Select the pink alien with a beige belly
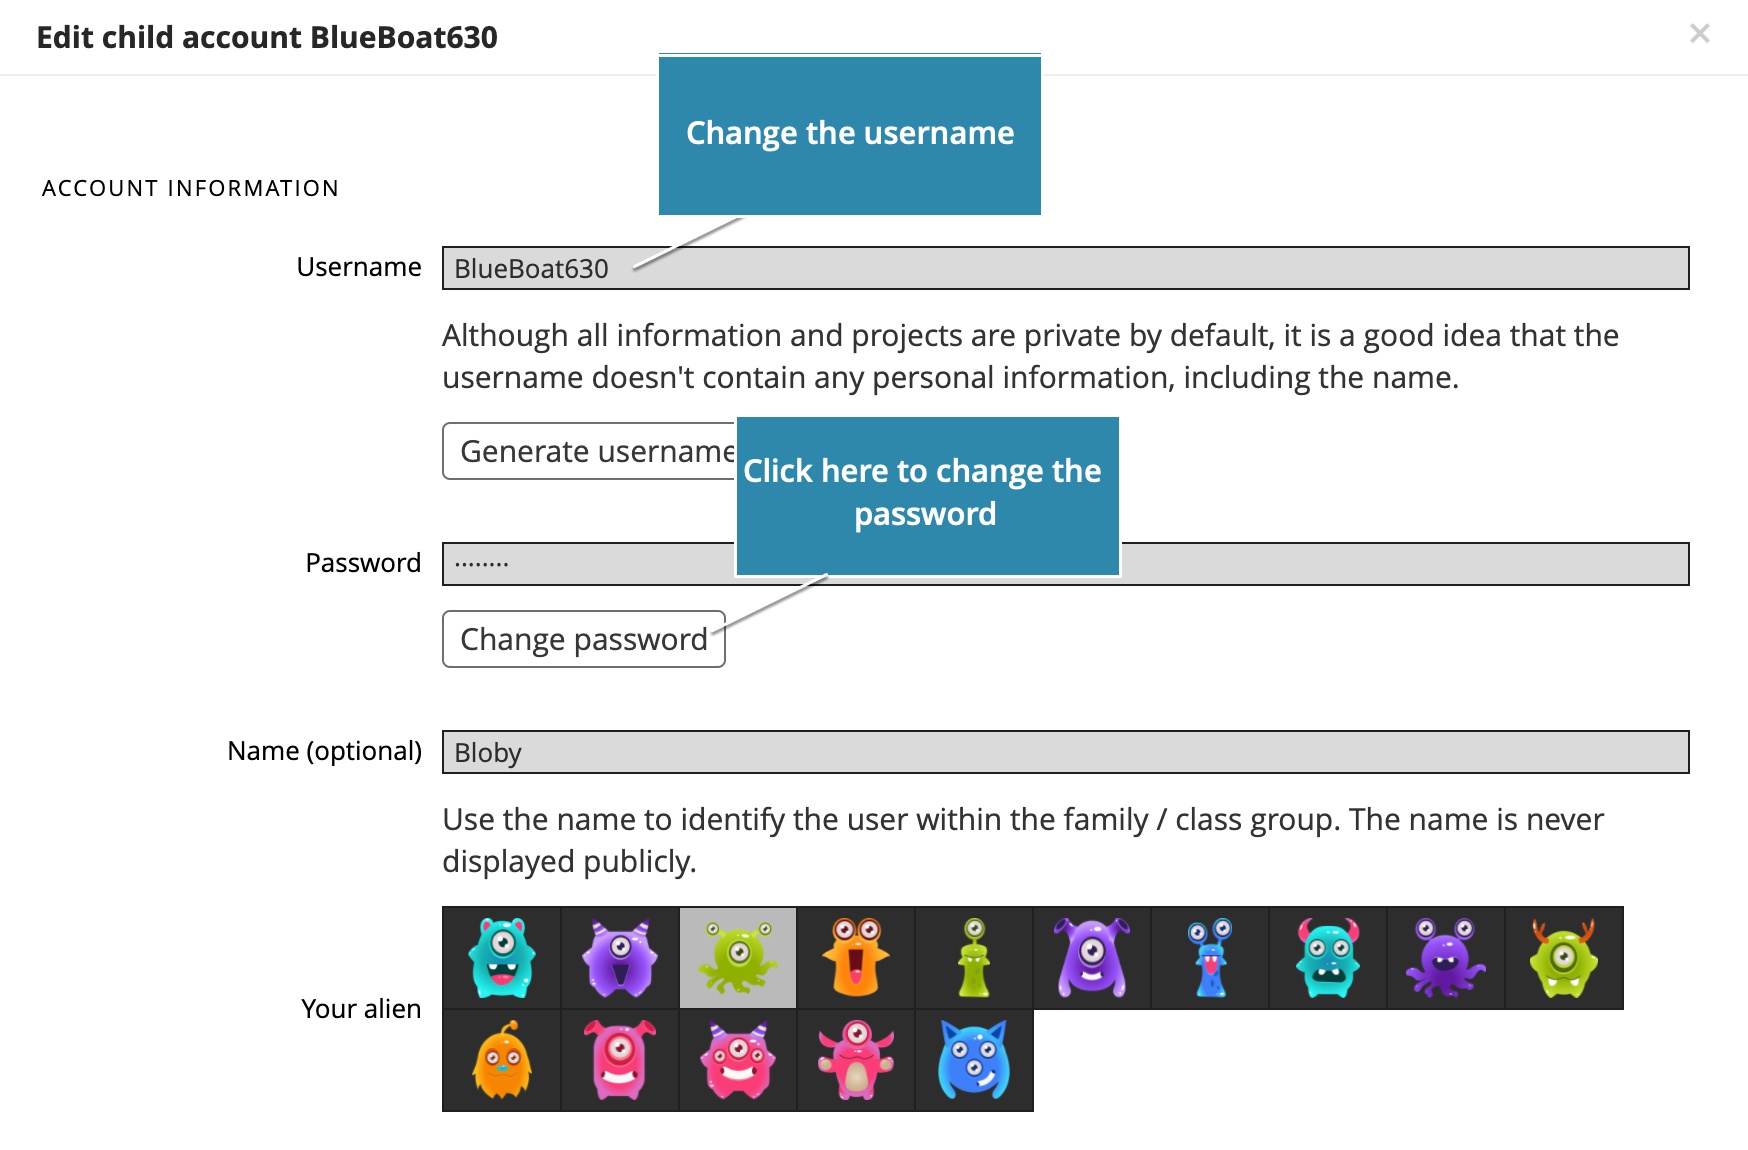The image size is (1748, 1150). point(856,1060)
